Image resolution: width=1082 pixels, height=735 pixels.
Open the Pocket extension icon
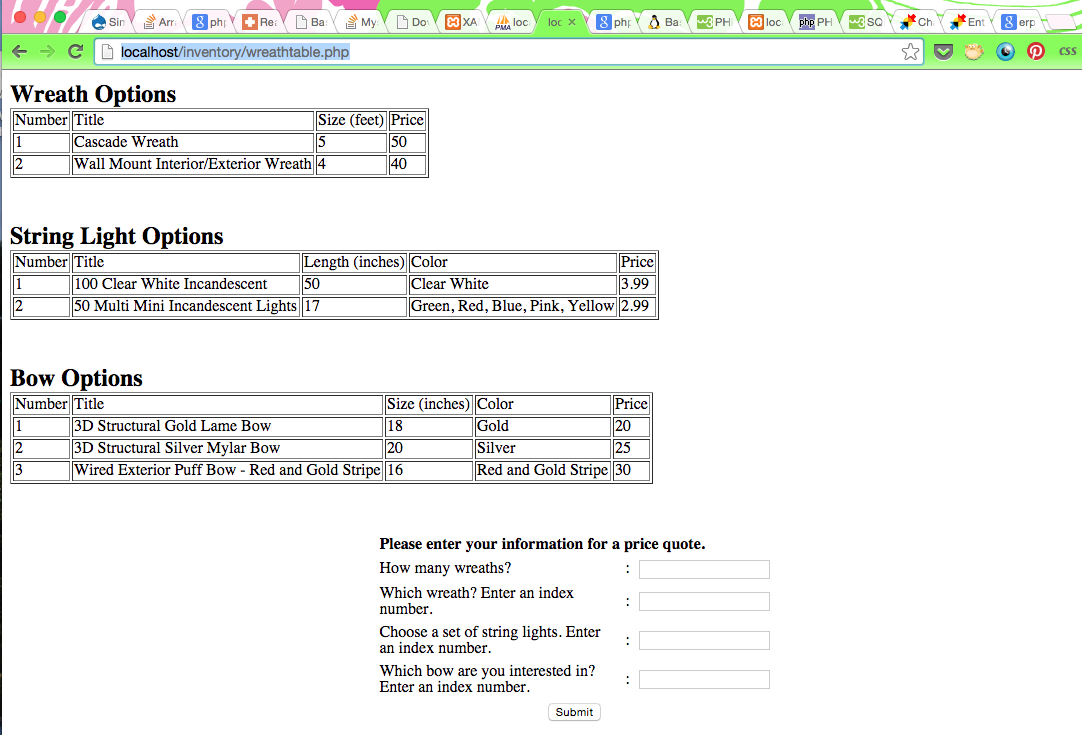point(943,52)
